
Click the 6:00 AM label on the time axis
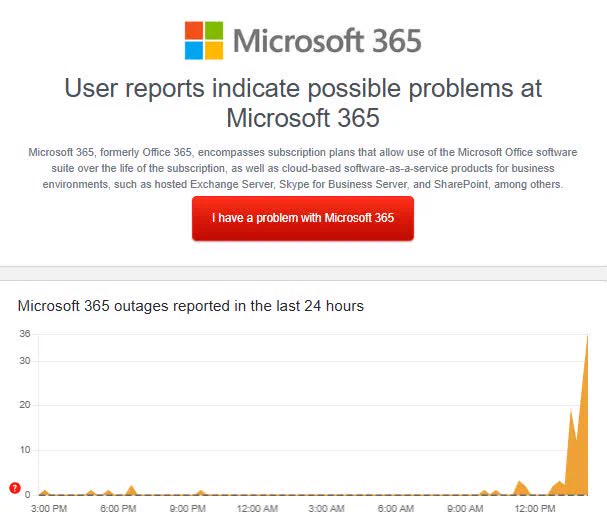coord(396,508)
